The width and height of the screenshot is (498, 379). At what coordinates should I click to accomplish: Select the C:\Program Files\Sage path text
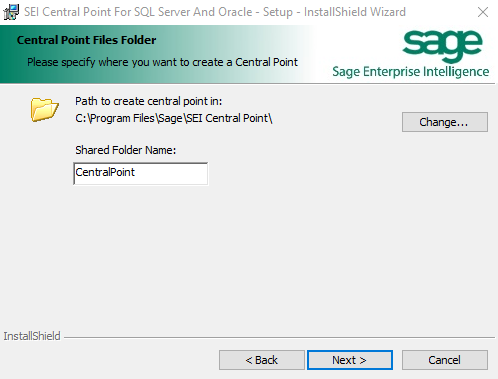click(174, 118)
